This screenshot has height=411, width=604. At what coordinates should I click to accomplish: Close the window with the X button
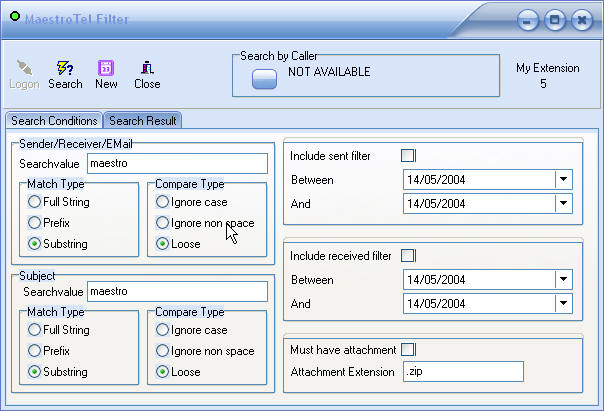click(x=582, y=20)
